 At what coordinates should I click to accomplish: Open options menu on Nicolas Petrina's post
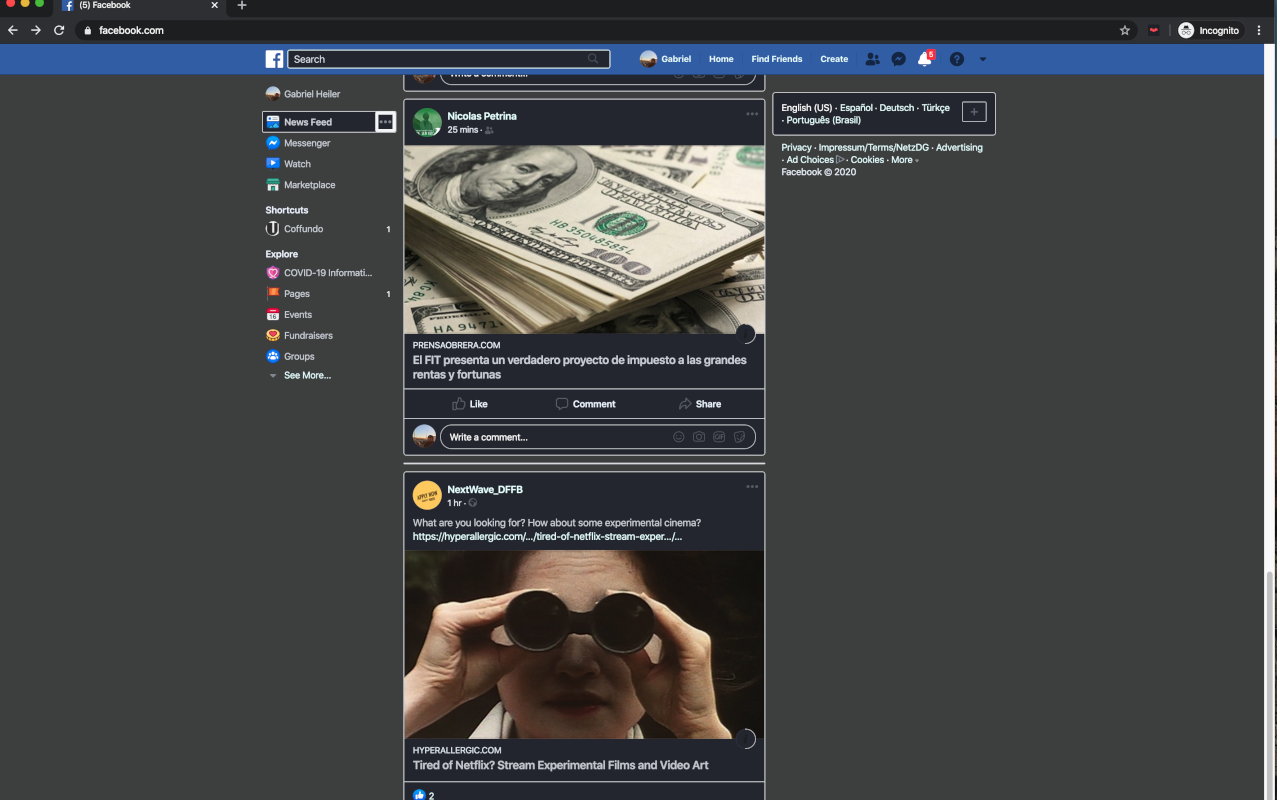pos(752,114)
